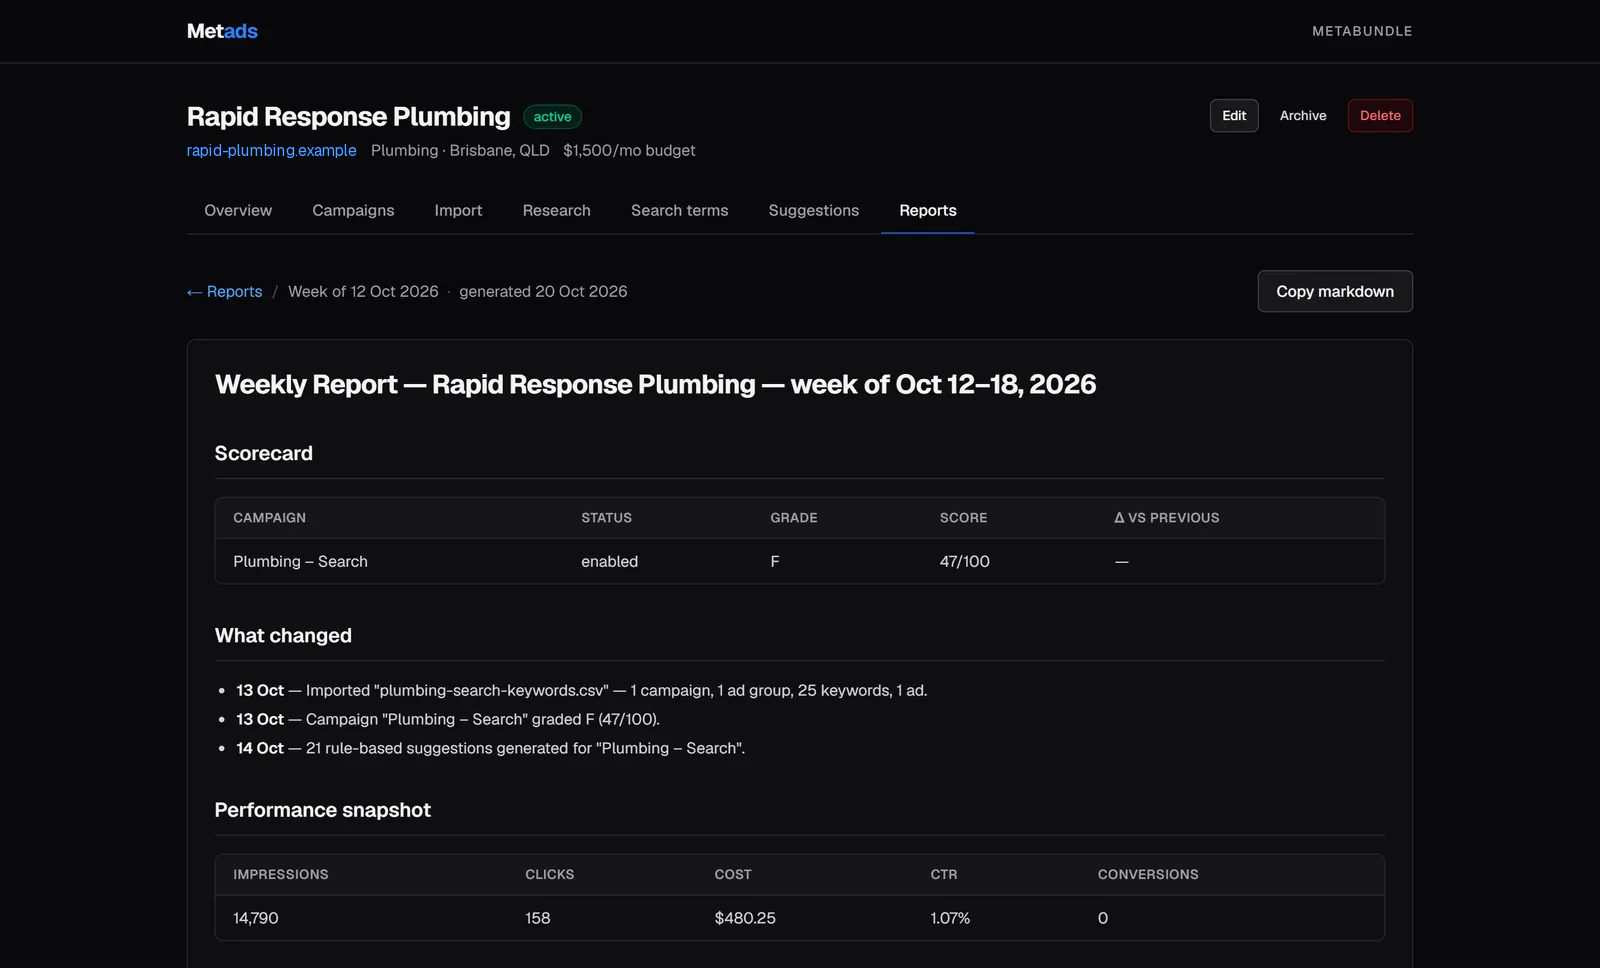The width and height of the screenshot is (1600, 968).
Task: Go back via the Reports breadcrumb link
Action: pyautogui.click(x=224, y=291)
